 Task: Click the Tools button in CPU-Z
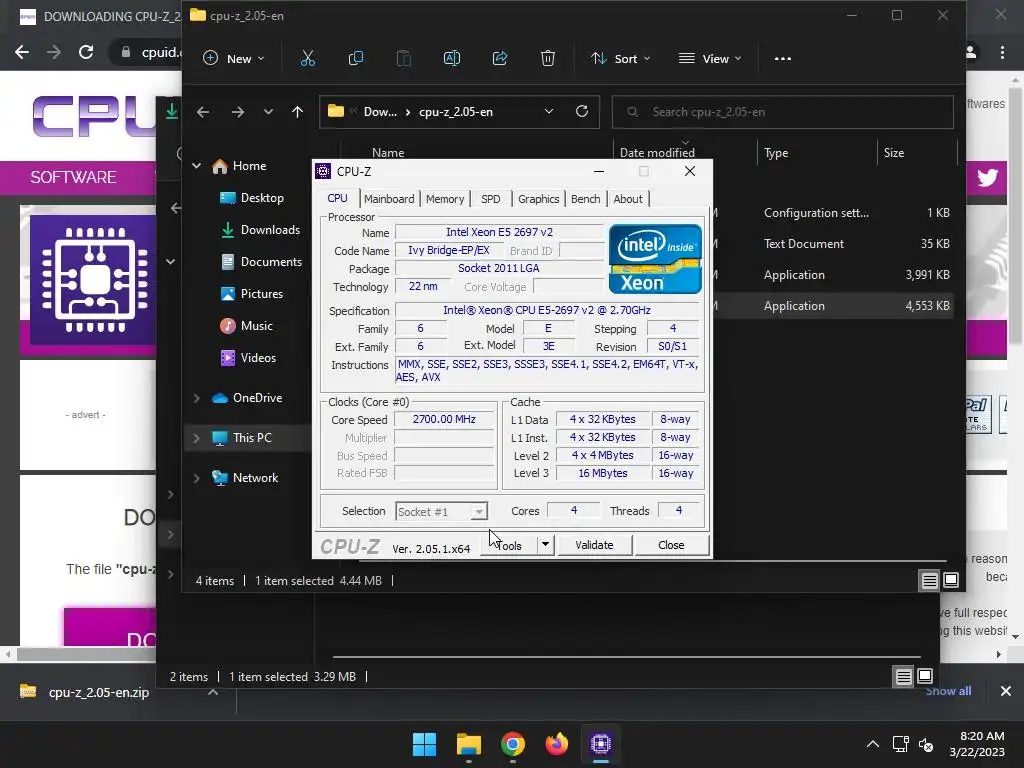point(510,545)
